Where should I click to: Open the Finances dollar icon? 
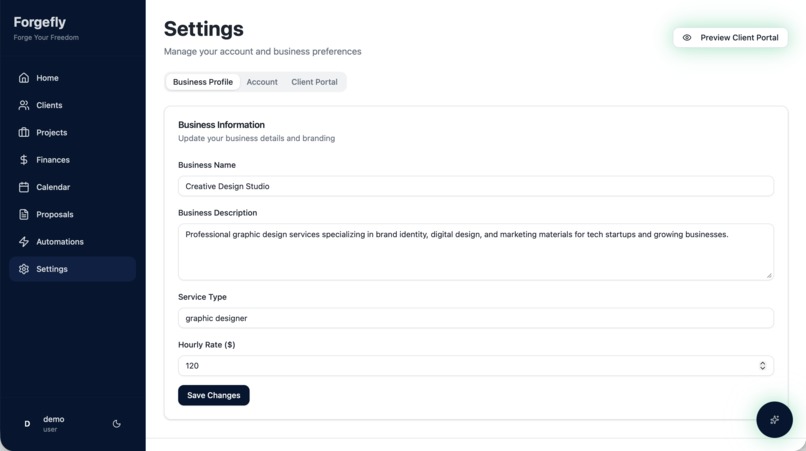click(x=24, y=160)
